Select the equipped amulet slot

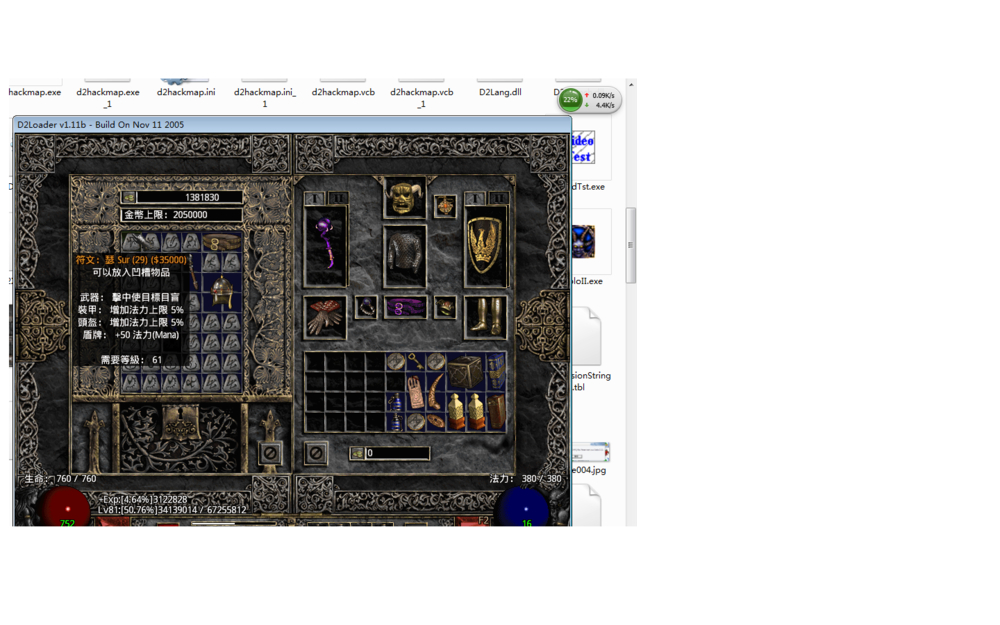tap(445, 206)
